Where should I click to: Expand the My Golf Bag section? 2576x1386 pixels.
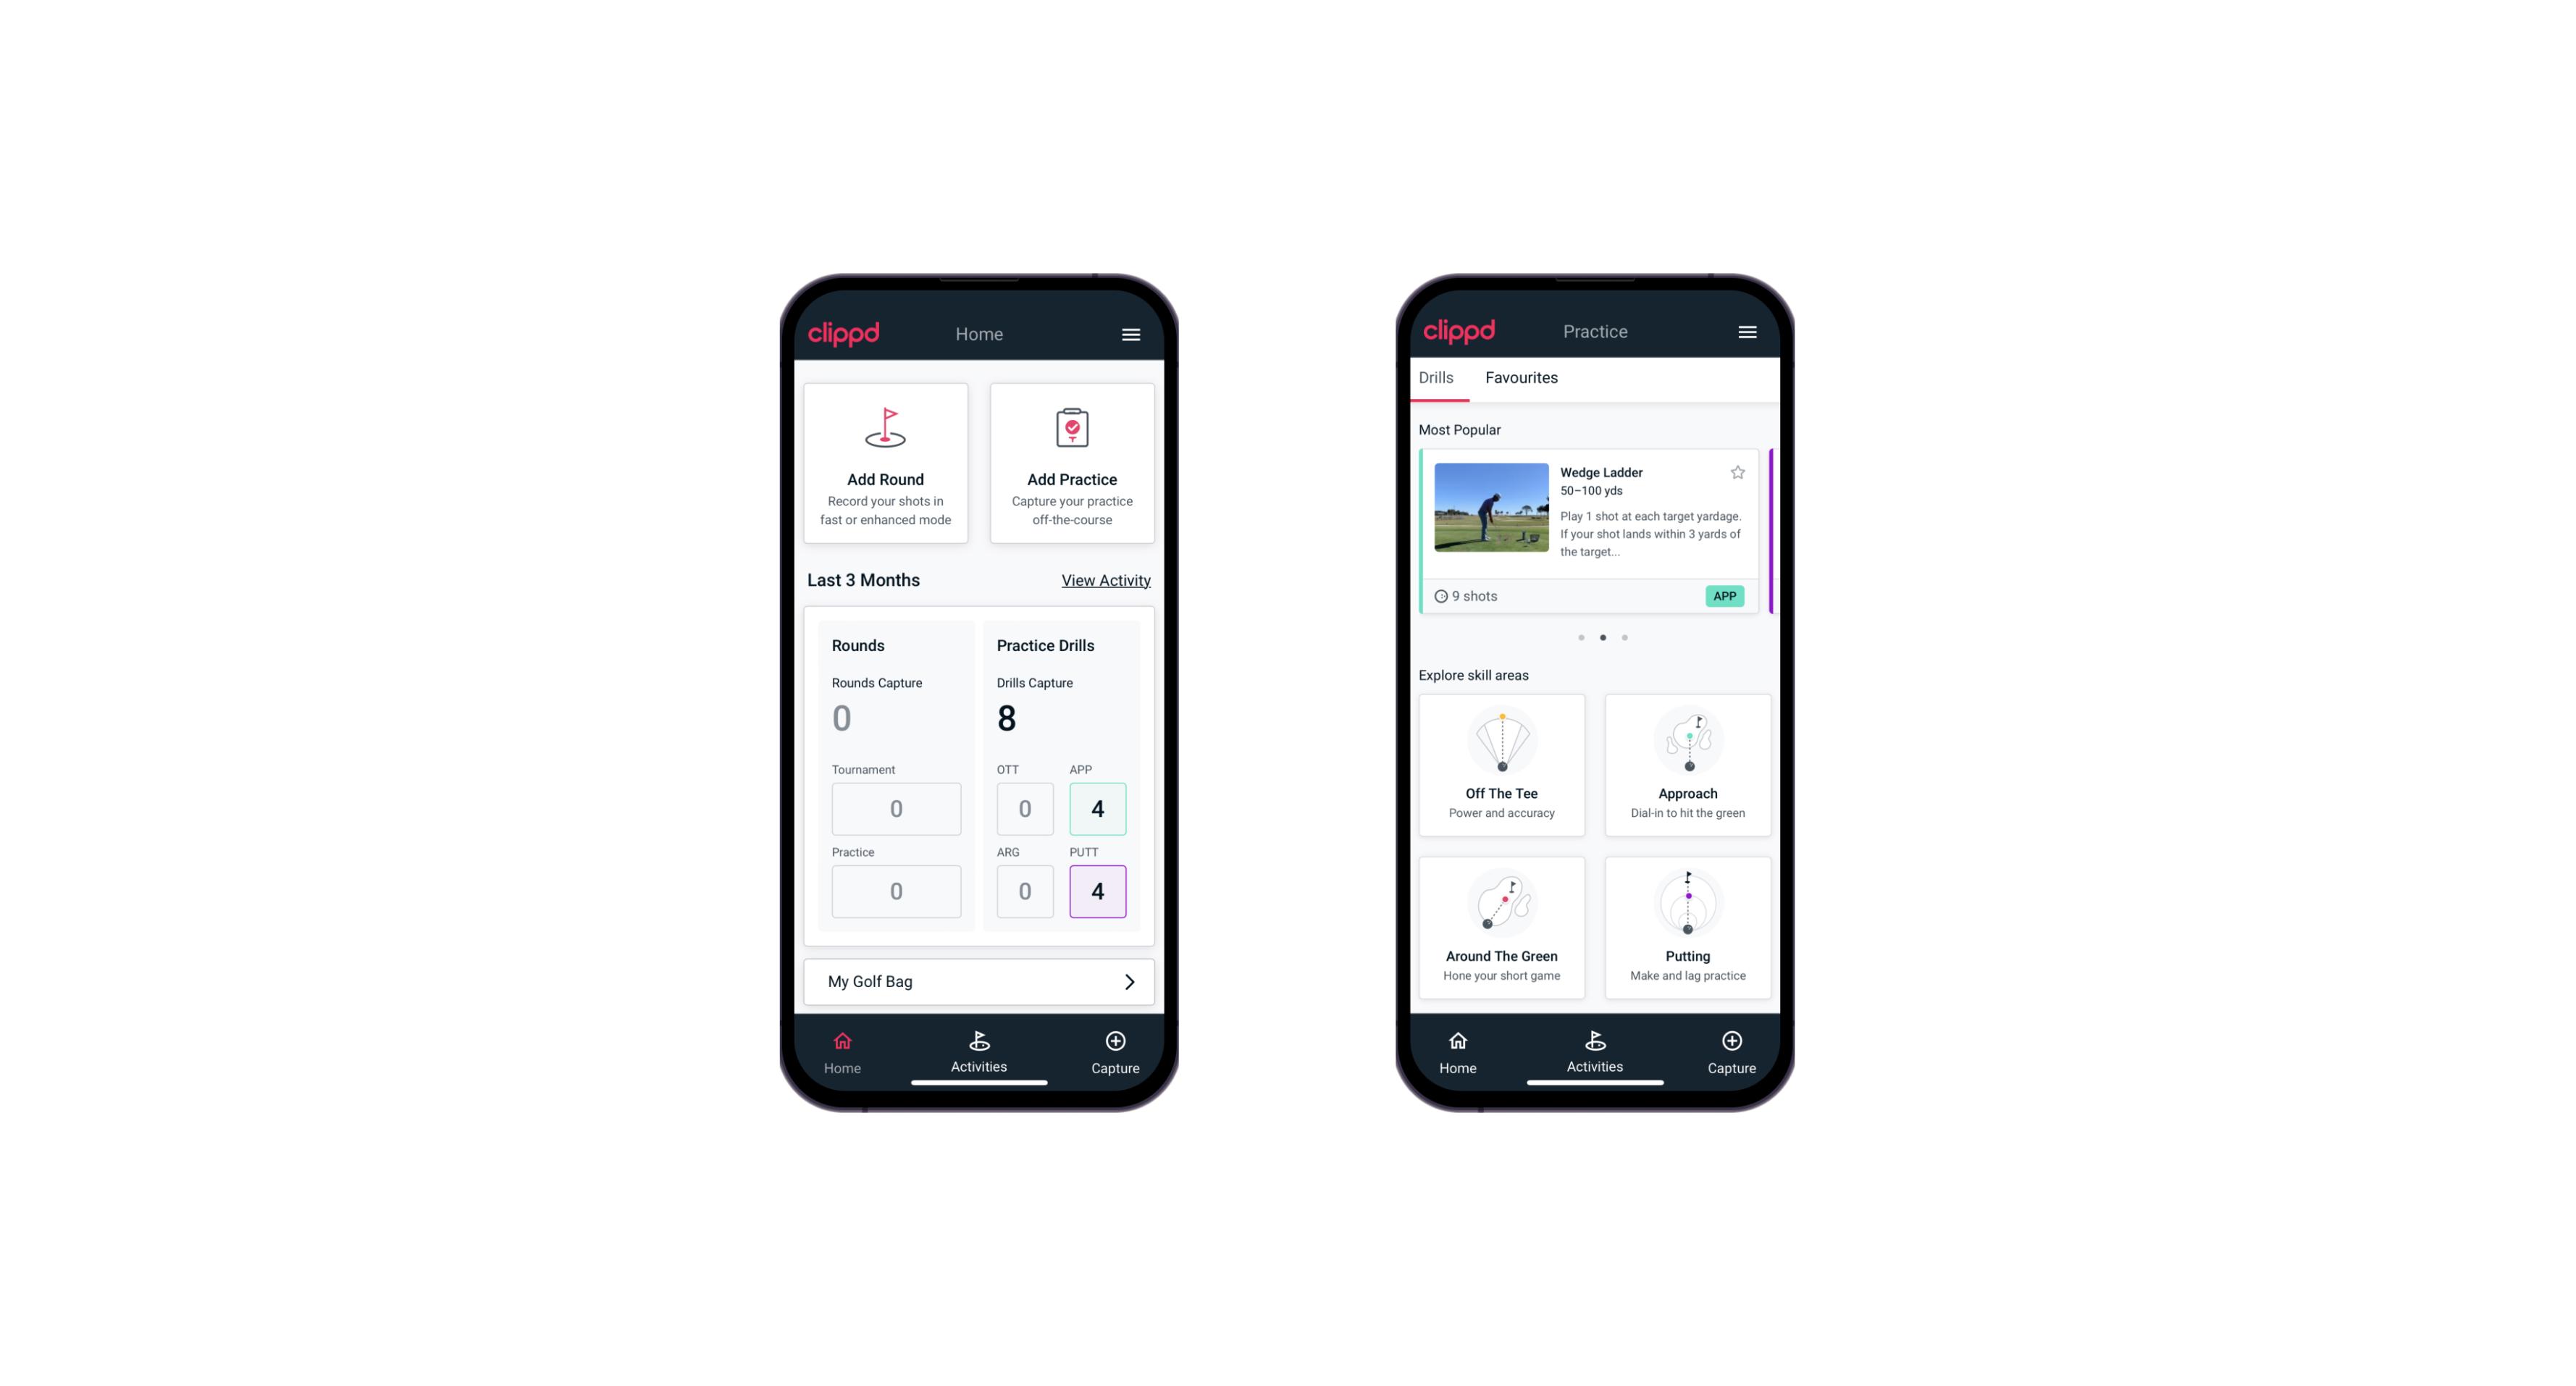tap(1128, 981)
